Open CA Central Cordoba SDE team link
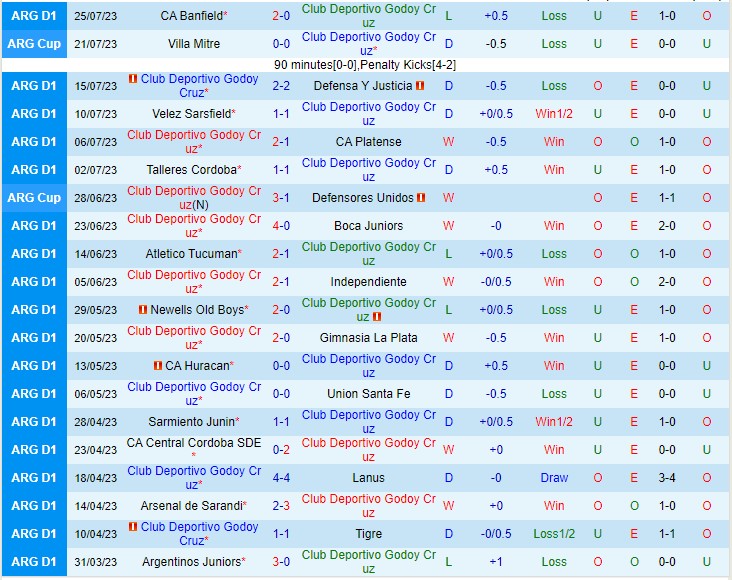 point(194,443)
